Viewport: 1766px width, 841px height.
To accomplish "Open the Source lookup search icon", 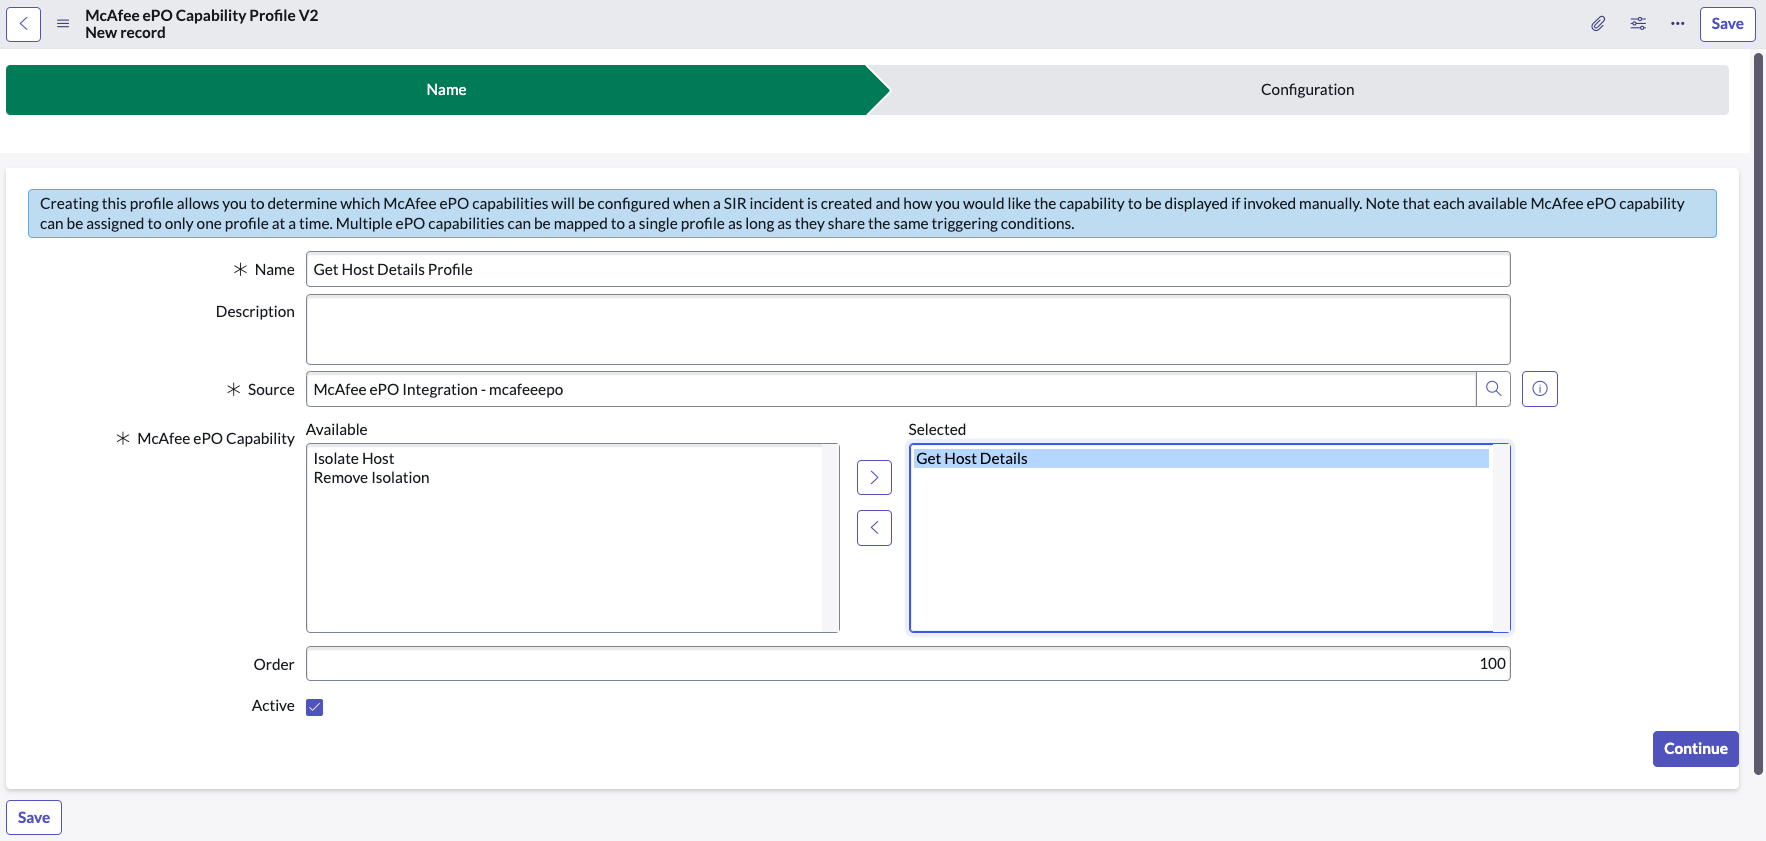I will pyautogui.click(x=1493, y=389).
